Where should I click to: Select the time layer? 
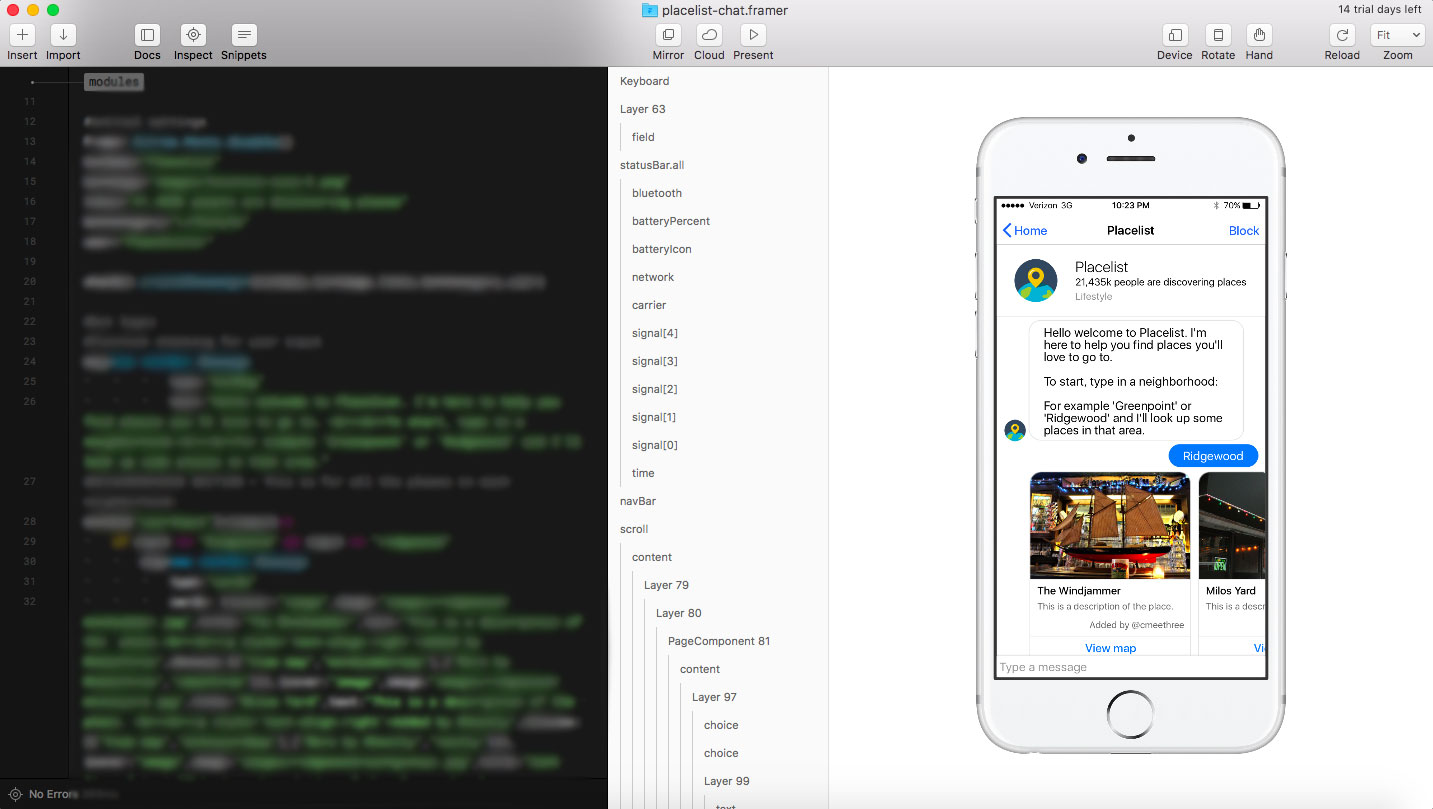coord(643,473)
